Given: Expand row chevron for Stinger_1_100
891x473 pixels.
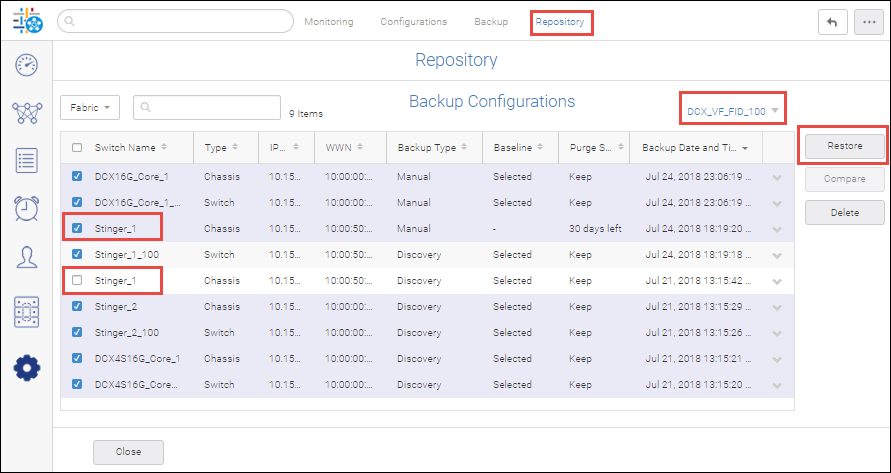Looking at the screenshot, I should click(x=777, y=256).
